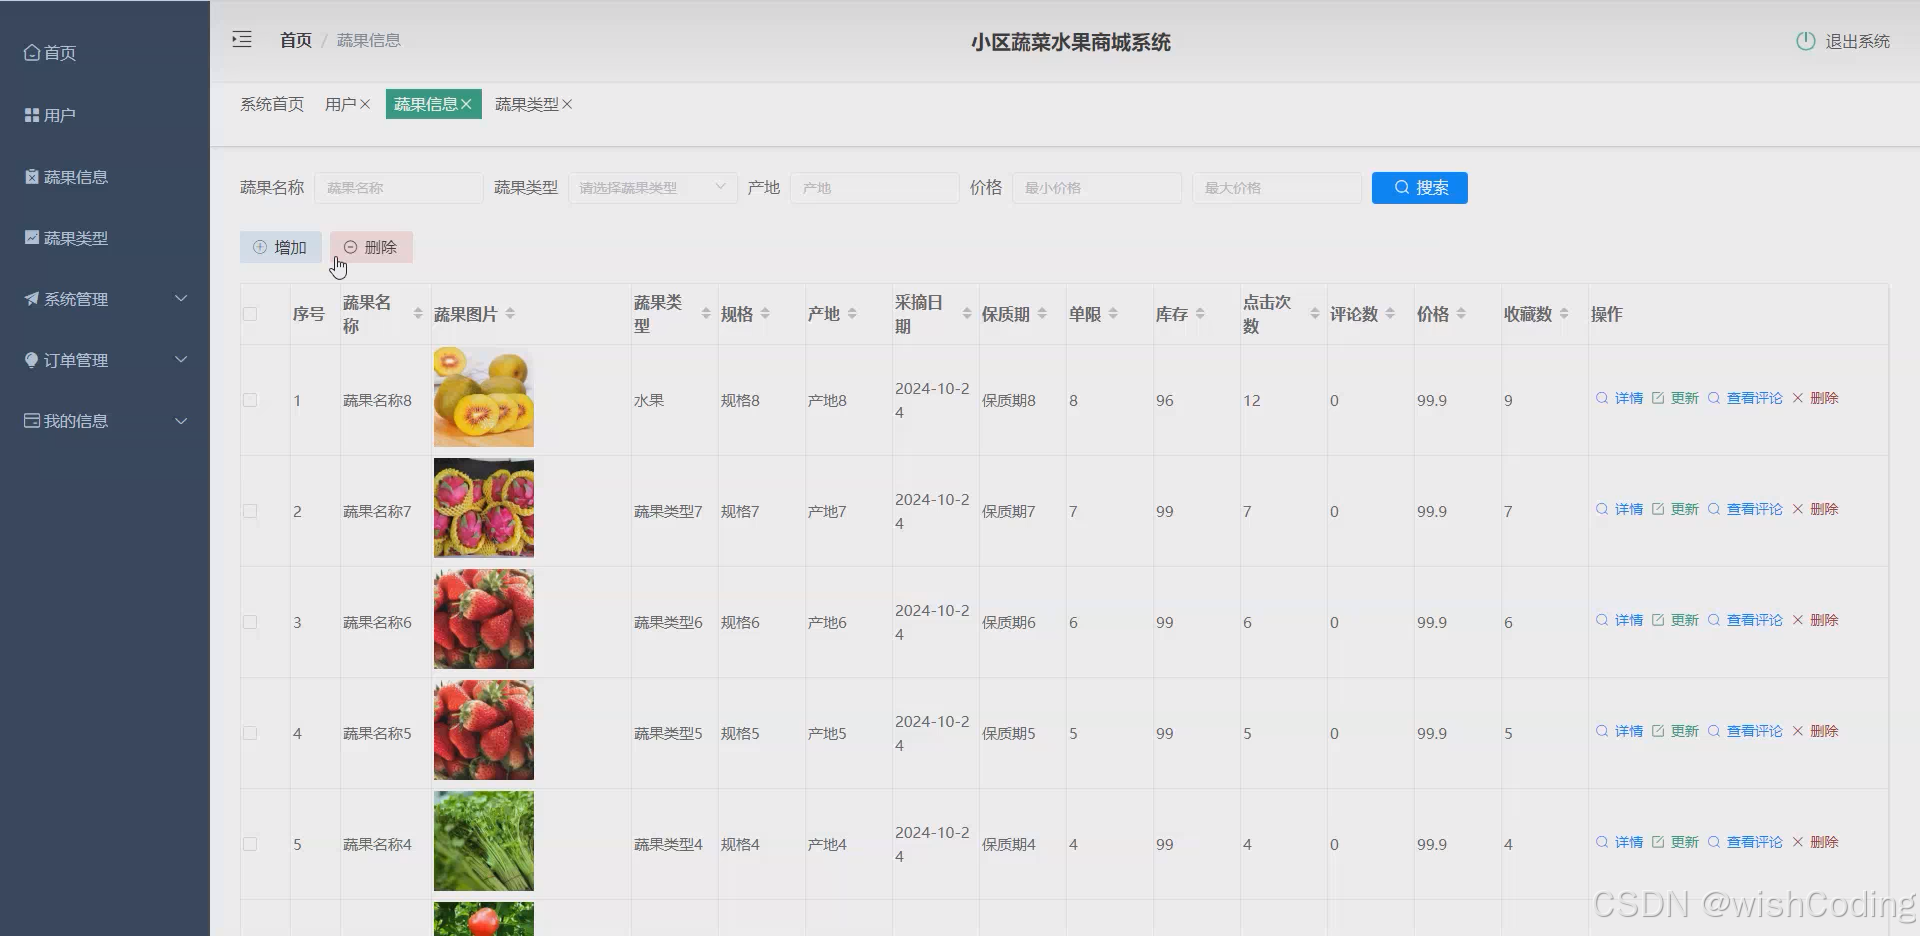Open the 请选择蔬果类型 dropdown
Screen dimensions: 1920x936
651,187
